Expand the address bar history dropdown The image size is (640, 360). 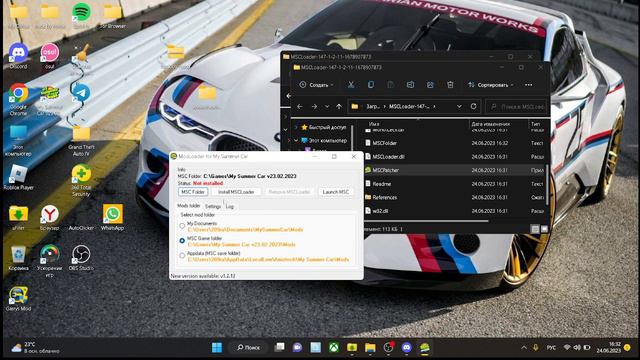click(459, 106)
